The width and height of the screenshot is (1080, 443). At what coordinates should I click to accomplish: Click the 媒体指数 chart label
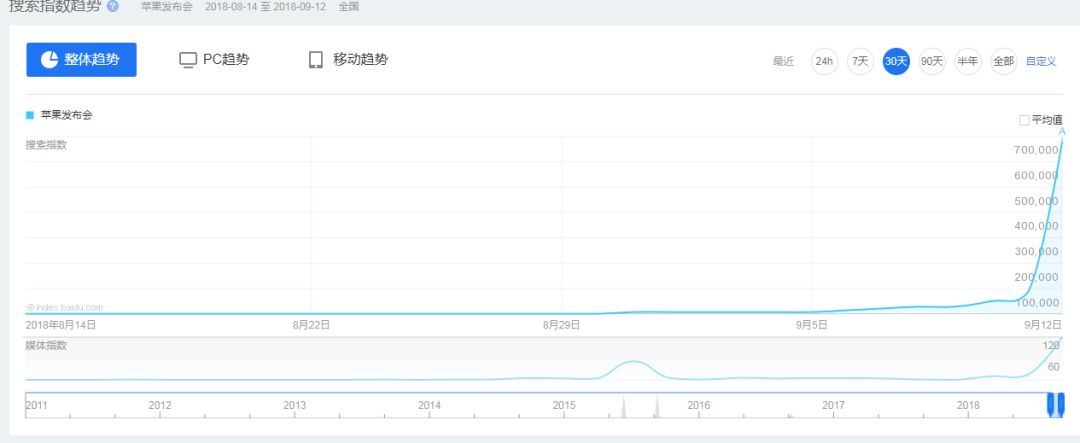(46, 345)
